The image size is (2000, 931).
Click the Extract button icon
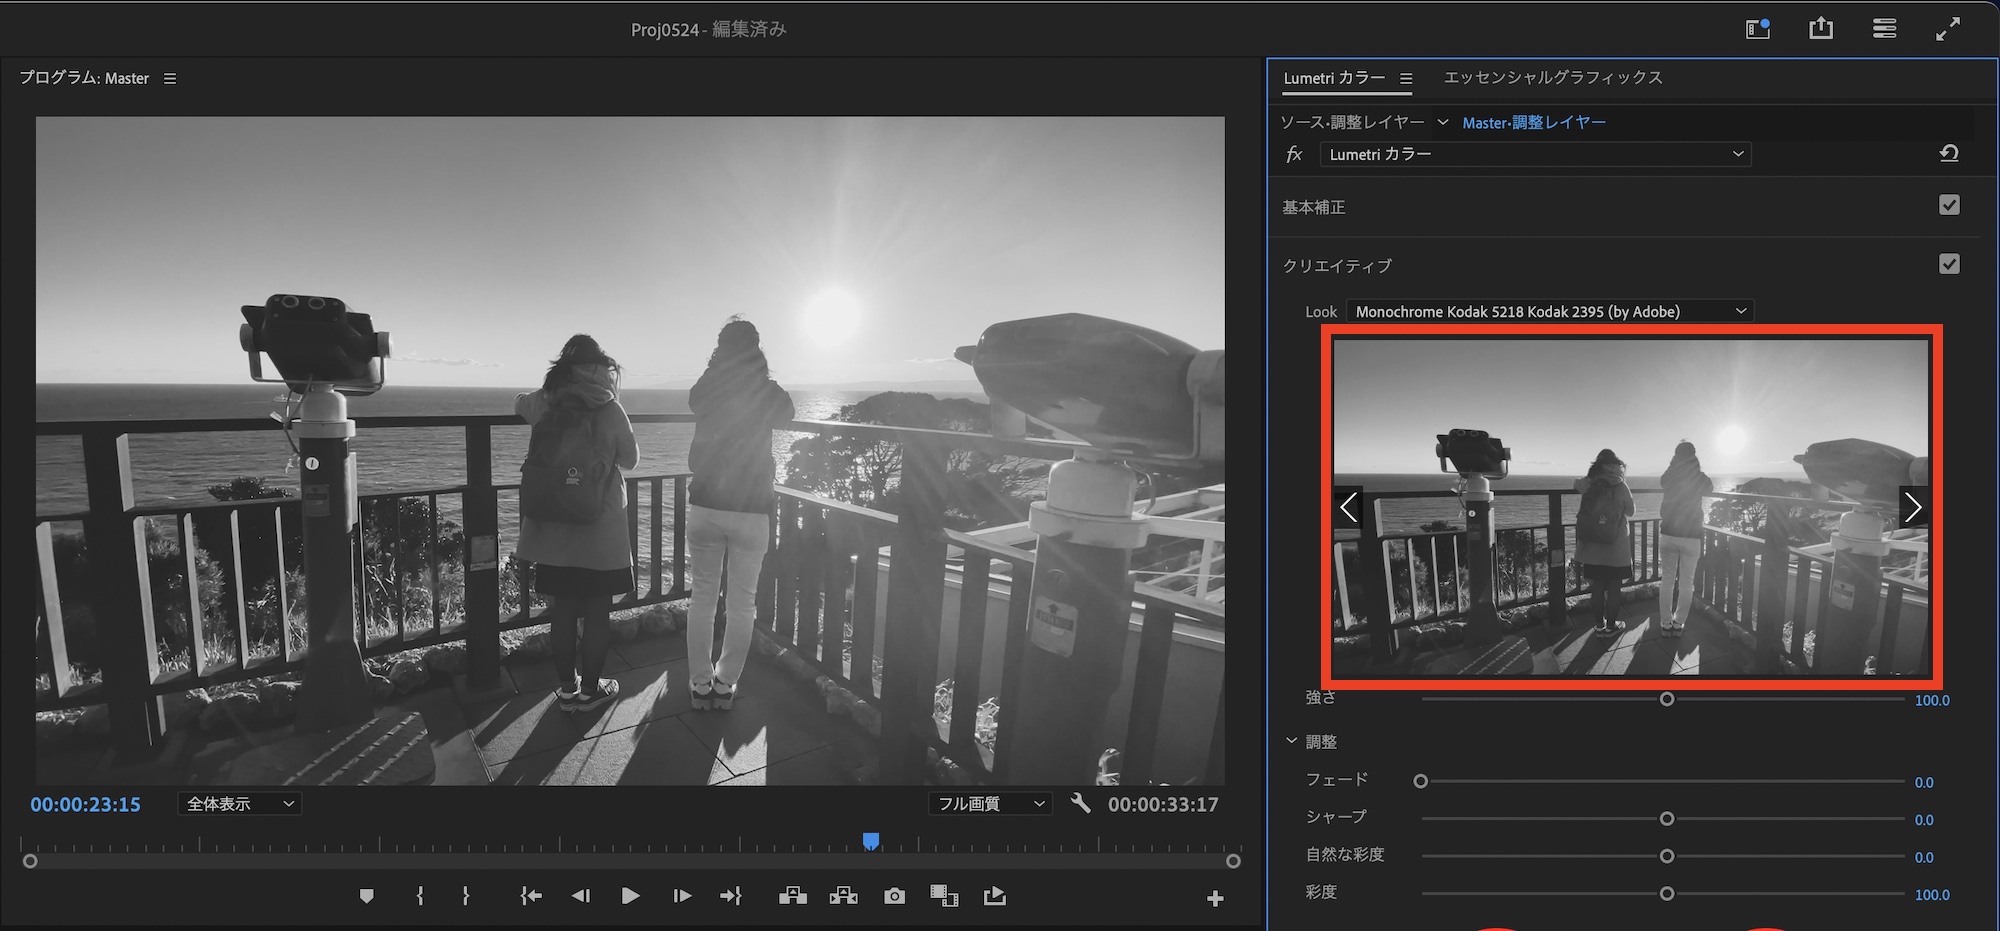click(843, 896)
